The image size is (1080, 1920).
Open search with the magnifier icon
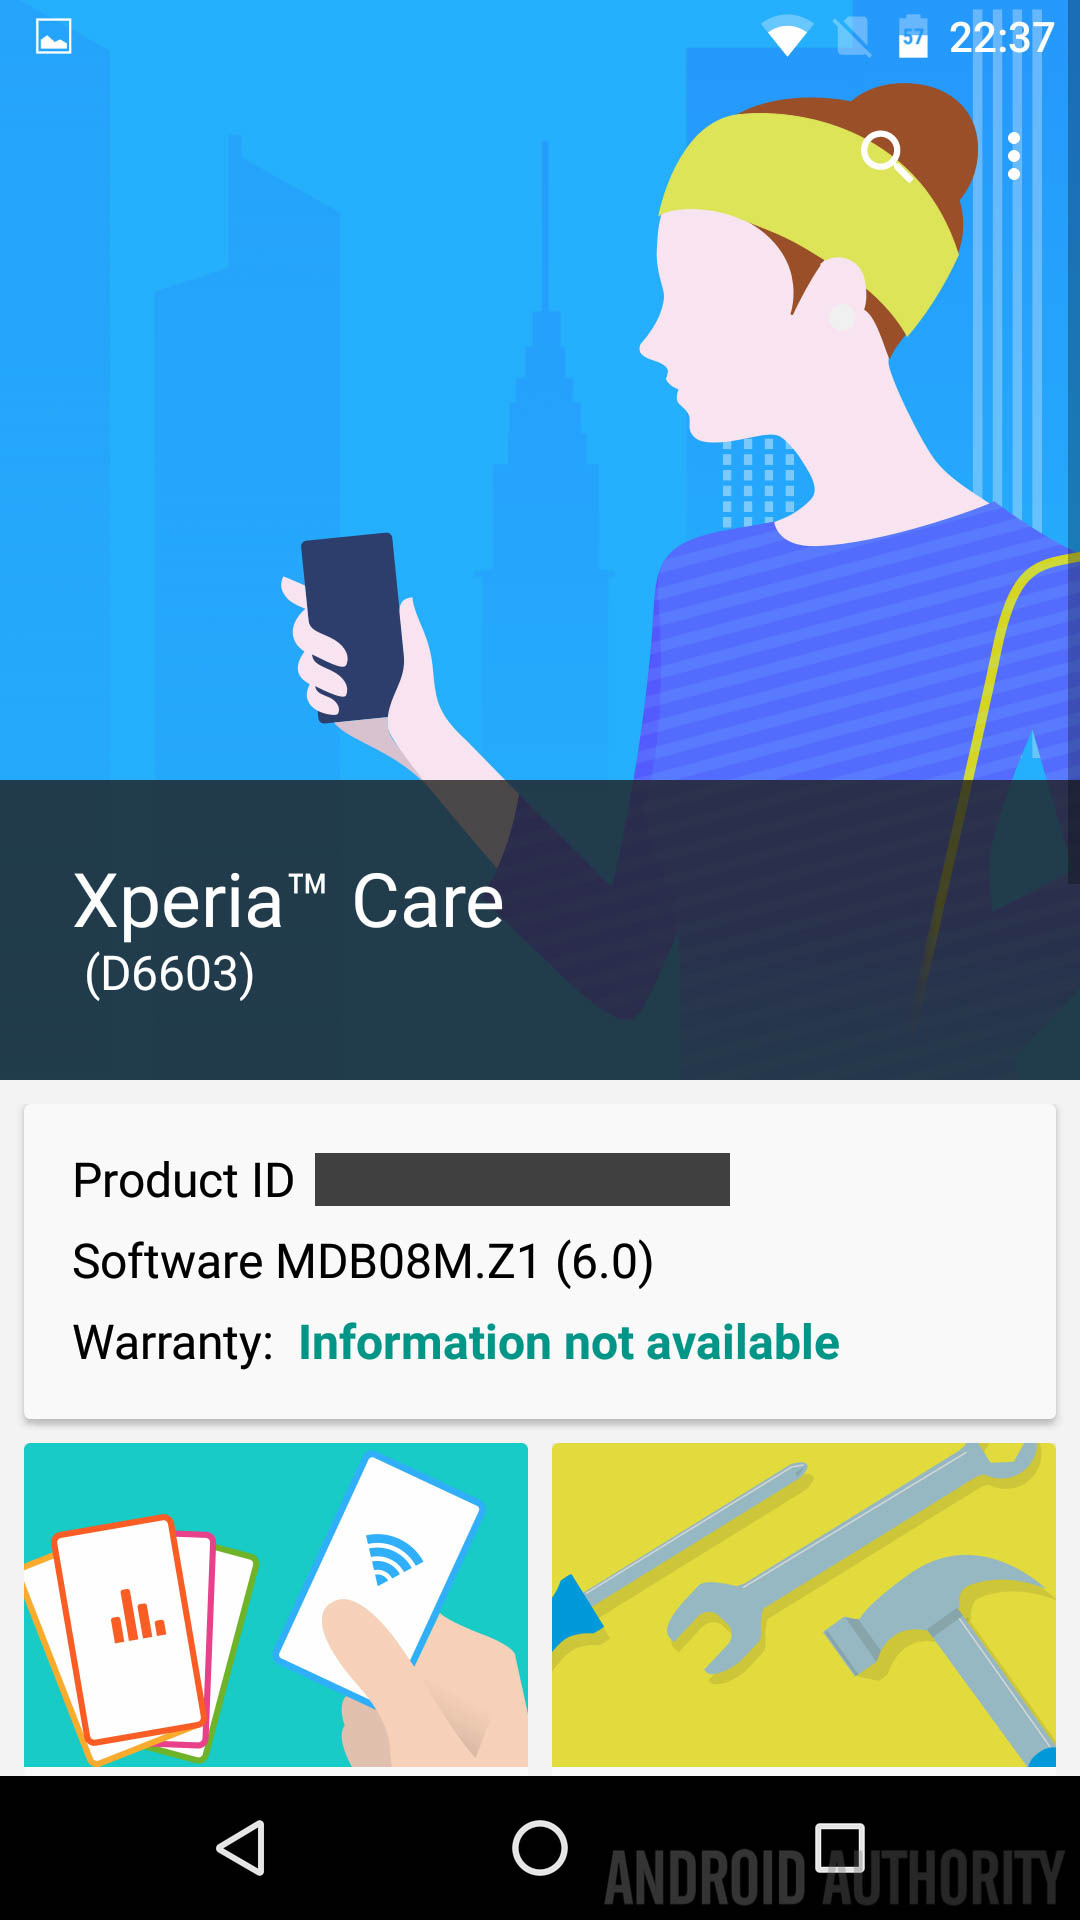pos(886,156)
